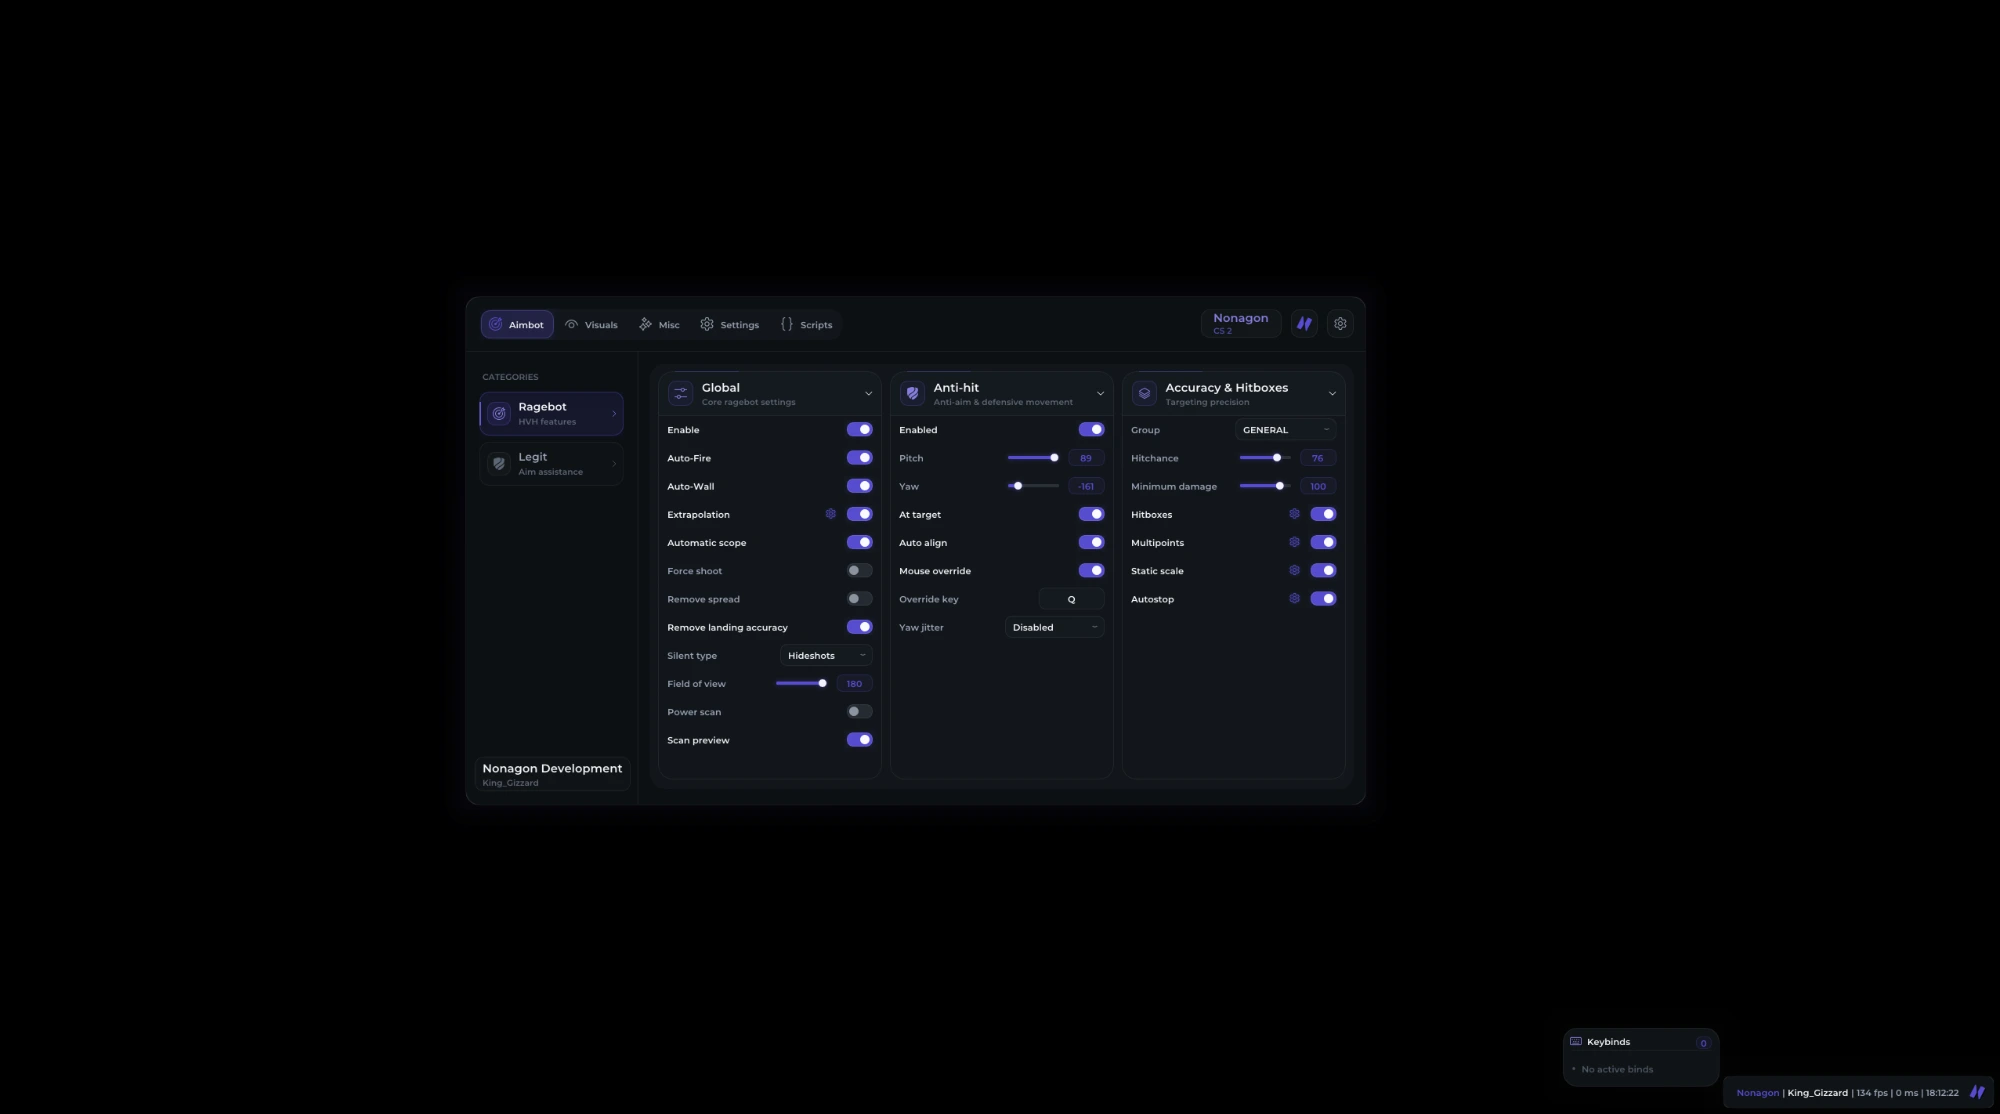Open Multipoints gear settings

pyautogui.click(x=1294, y=542)
